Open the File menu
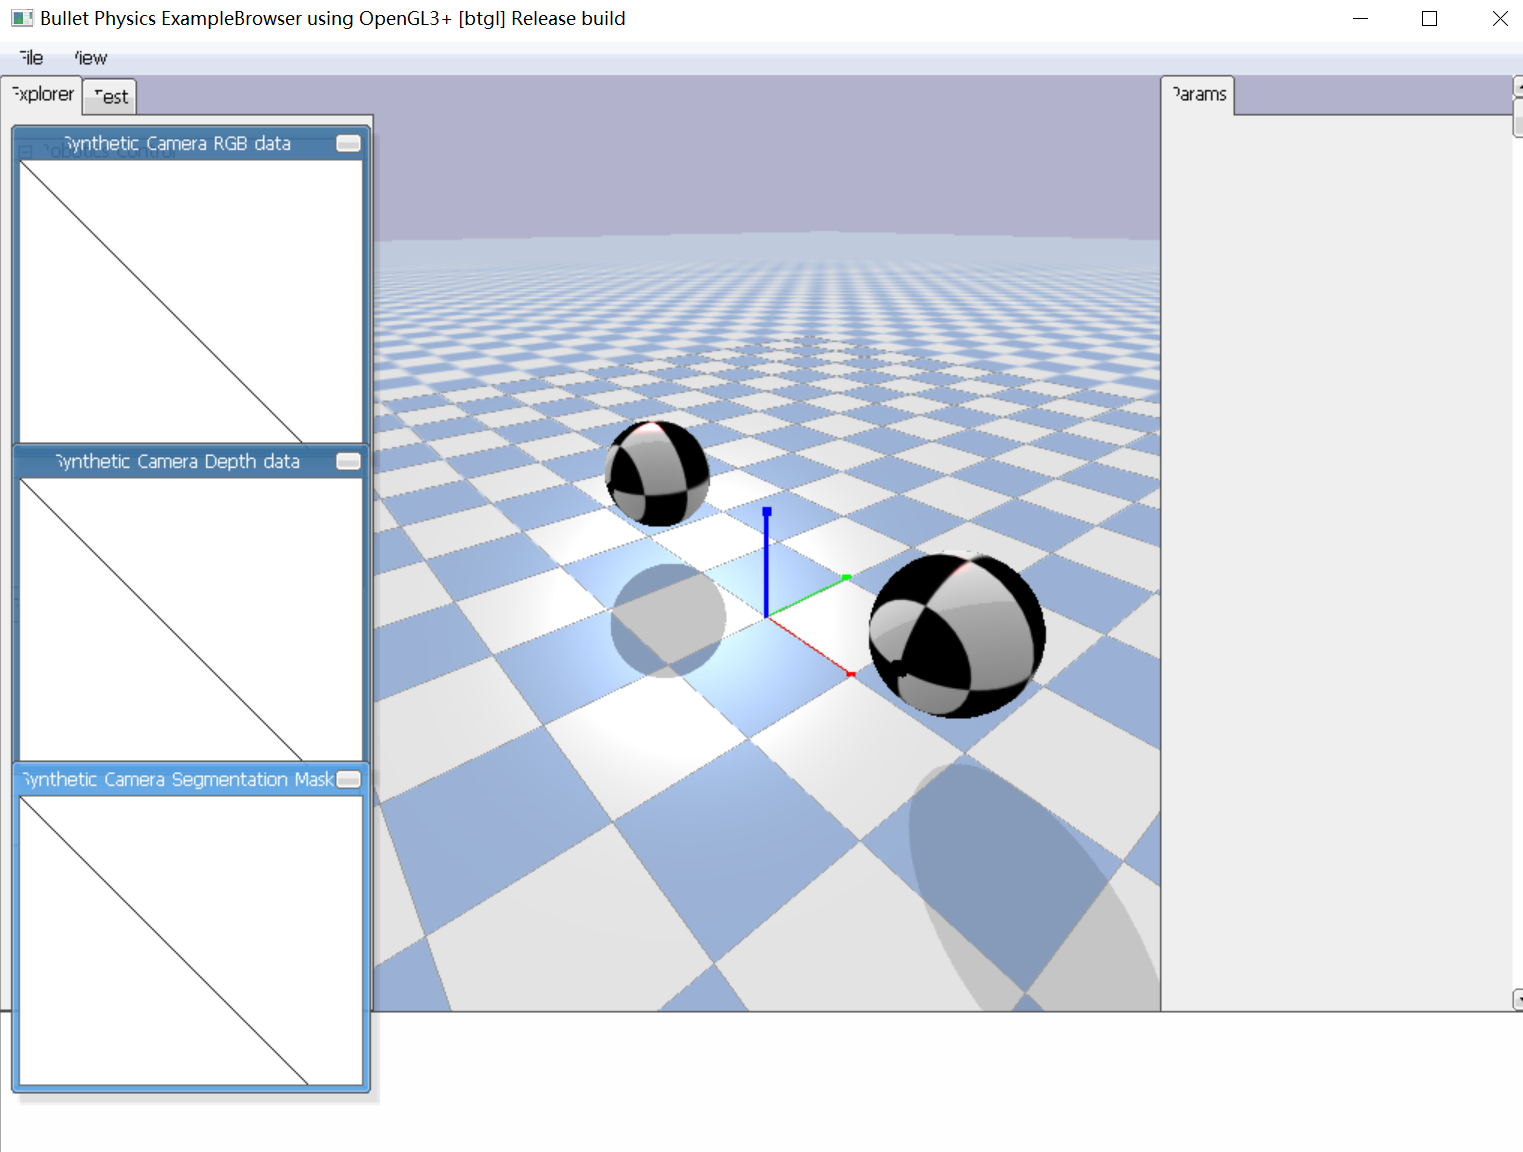 (x=31, y=58)
